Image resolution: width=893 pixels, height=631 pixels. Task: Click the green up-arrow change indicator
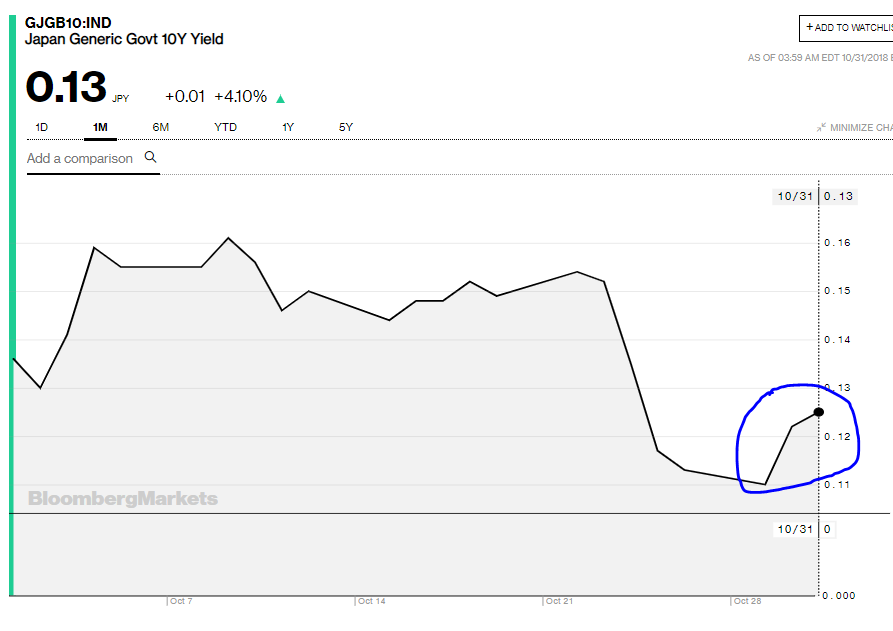(281, 98)
